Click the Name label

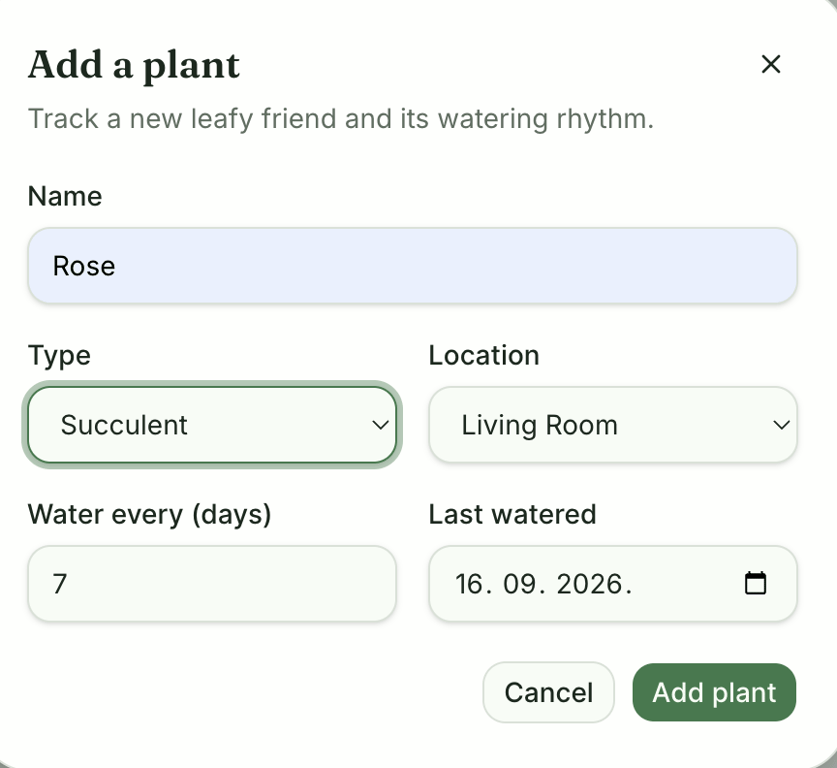coord(65,196)
